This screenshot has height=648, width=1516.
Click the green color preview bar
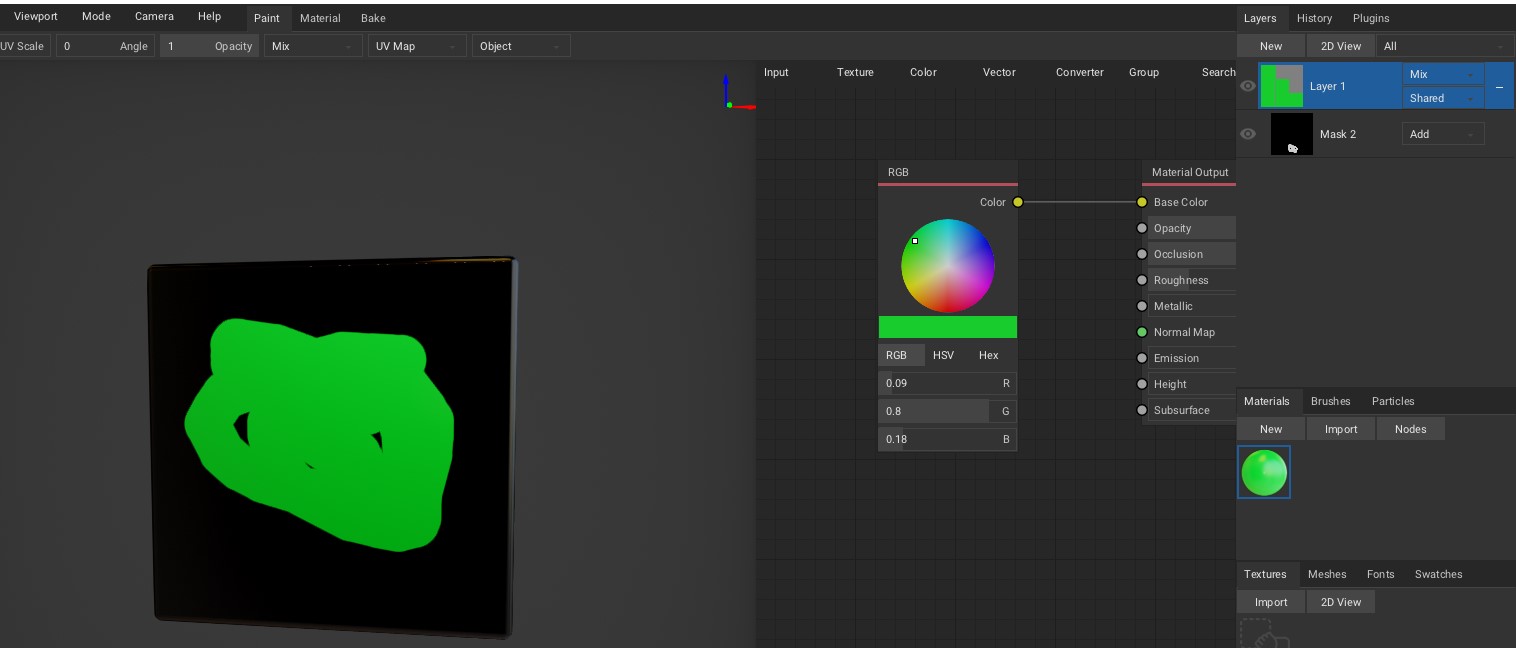948,327
